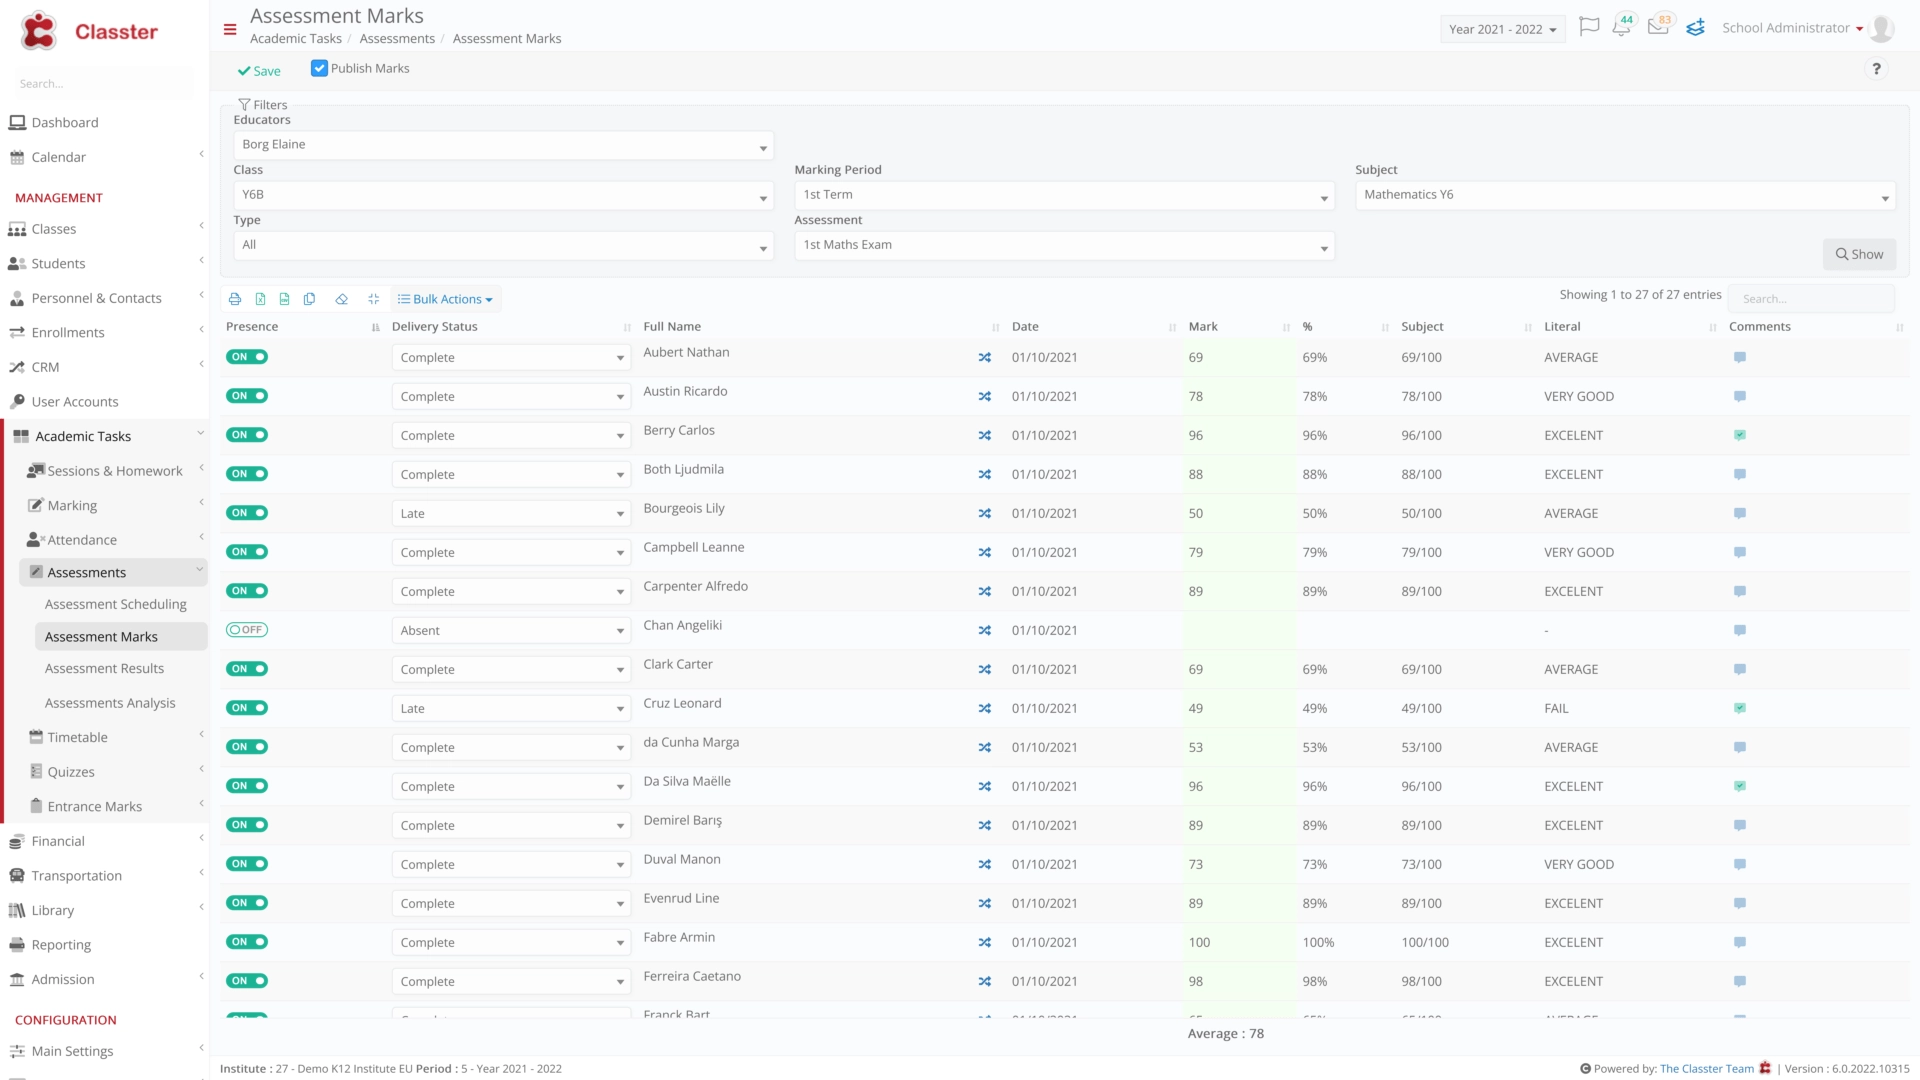Viewport: 1920px width, 1080px height.
Task: Click the shuffle icon for Ferreira Caetano
Action: (x=985, y=982)
